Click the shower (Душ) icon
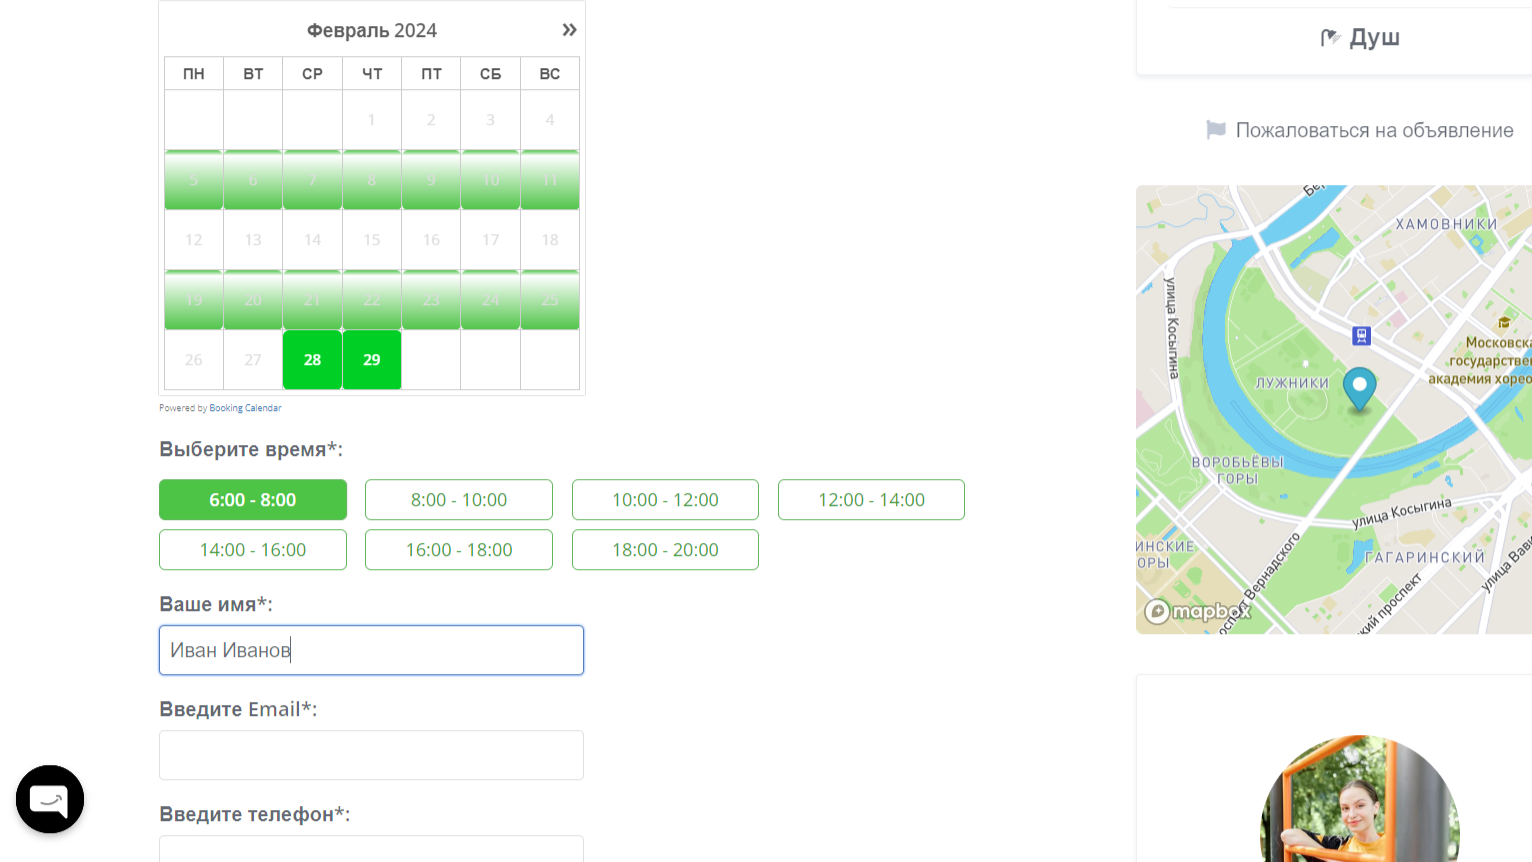The height and width of the screenshot is (862, 1532). pos(1330,38)
